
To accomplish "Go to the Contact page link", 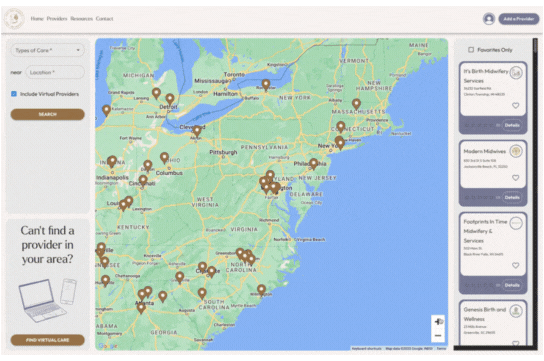I will (x=104, y=19).
